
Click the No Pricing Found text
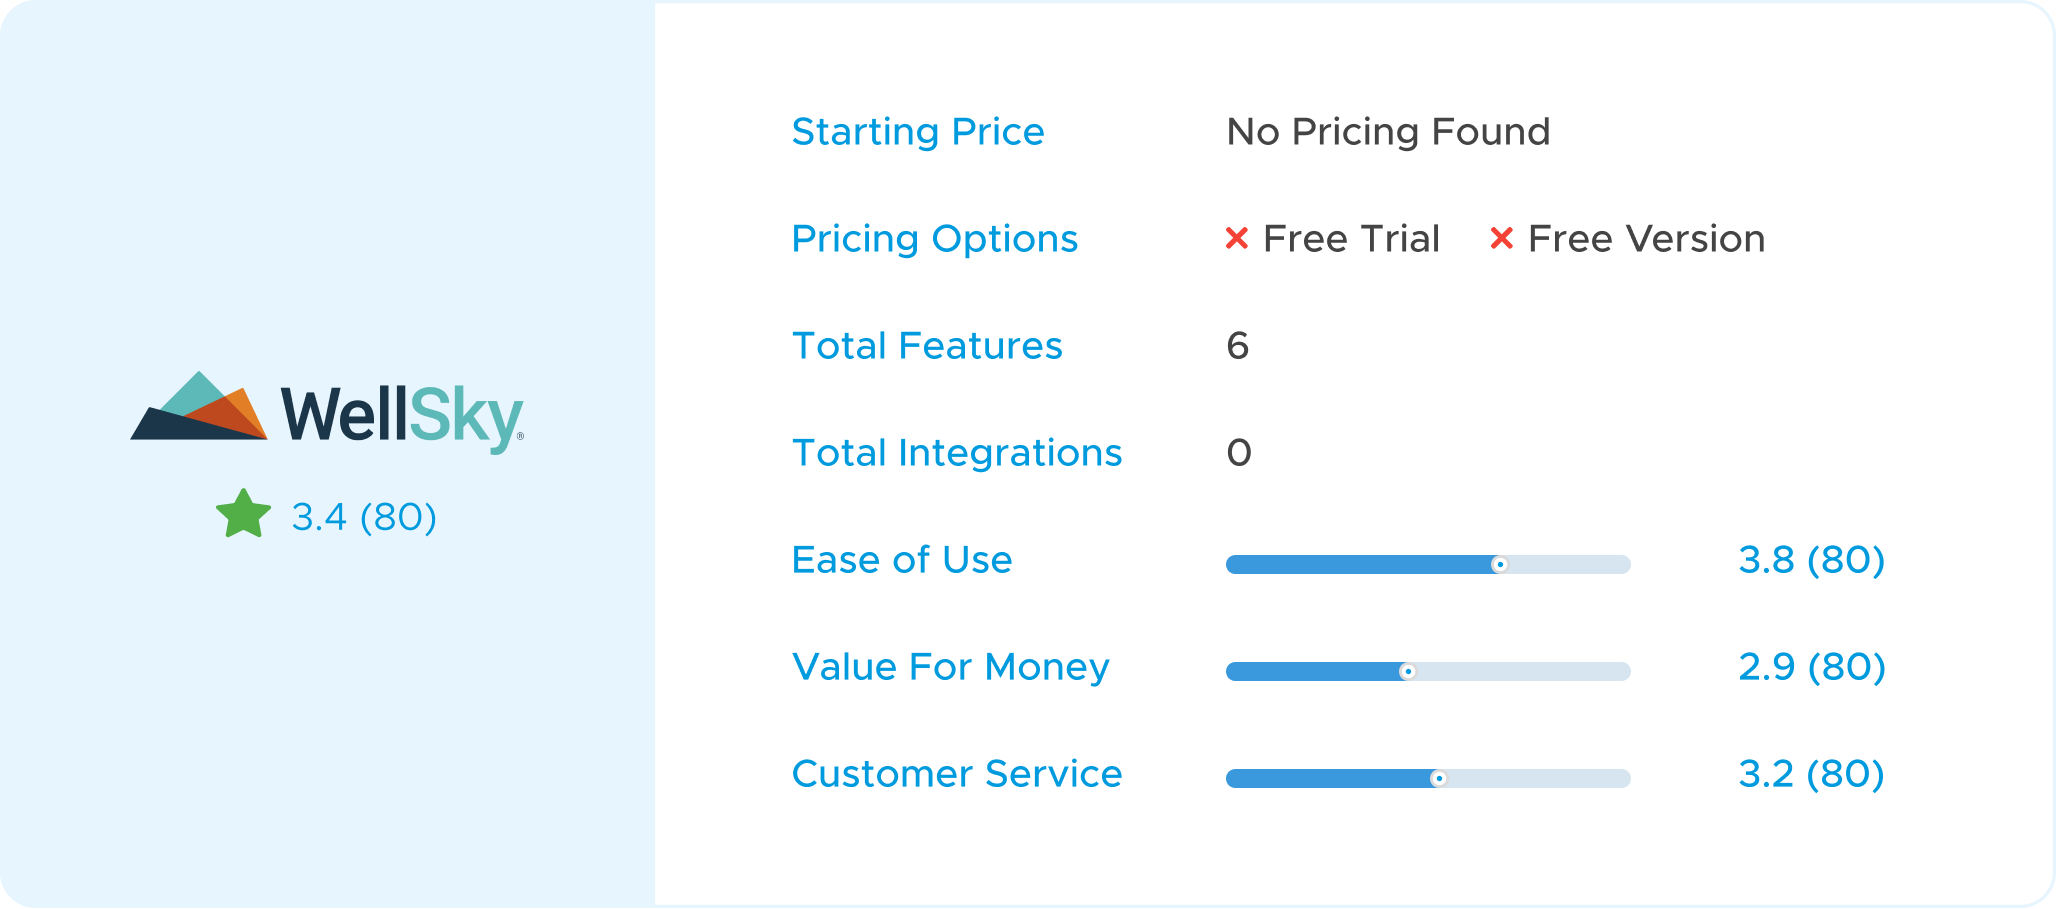point(1388,132)
